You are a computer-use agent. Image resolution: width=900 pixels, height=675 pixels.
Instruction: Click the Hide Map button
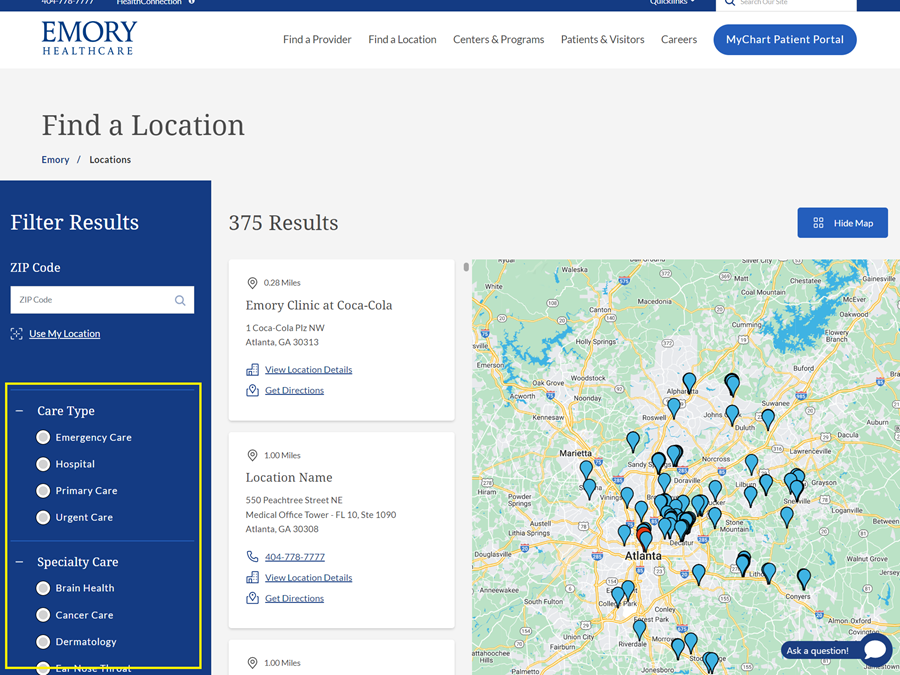pos(842,223)
